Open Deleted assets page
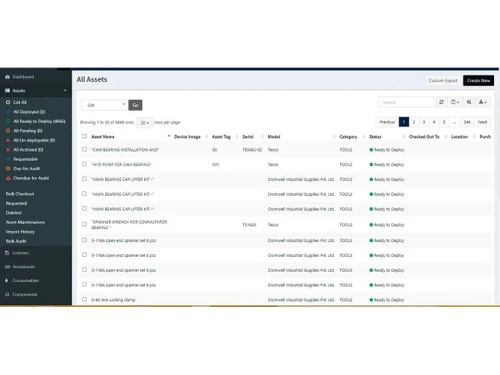 click(x=14, y=213)
